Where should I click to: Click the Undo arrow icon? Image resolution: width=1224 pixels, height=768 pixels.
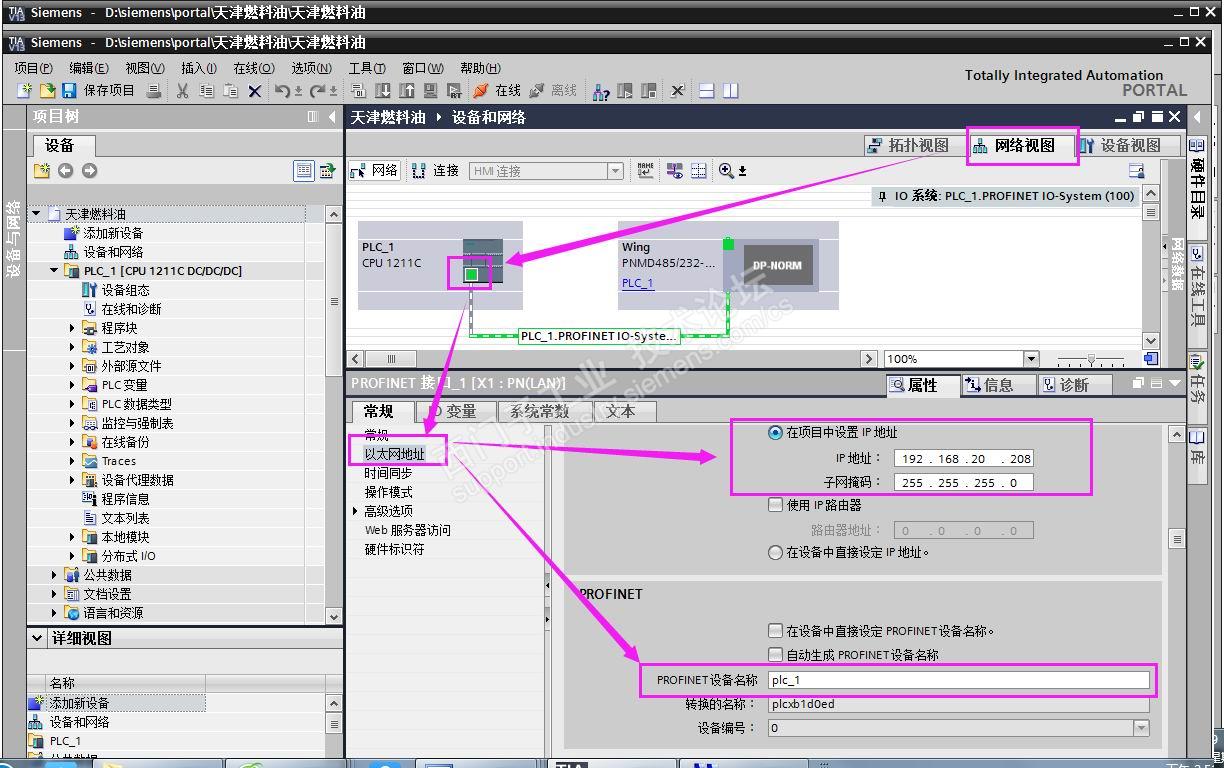click(x=283, y=90)
